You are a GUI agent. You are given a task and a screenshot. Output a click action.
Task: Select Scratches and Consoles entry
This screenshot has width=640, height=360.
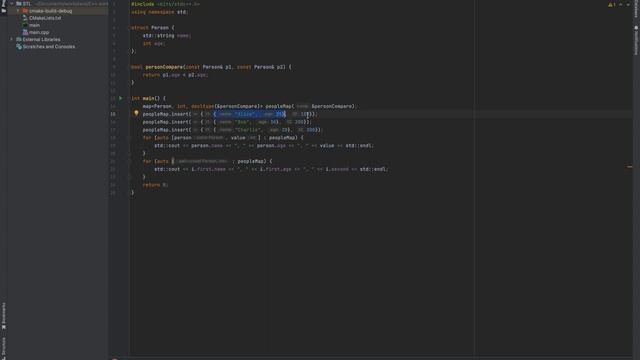pos(49,47)
